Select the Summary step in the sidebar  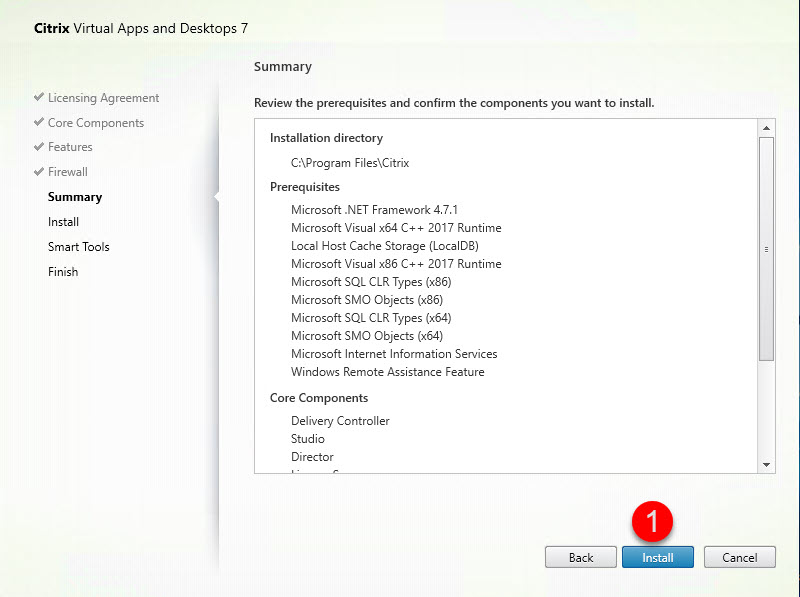(74, 197)
